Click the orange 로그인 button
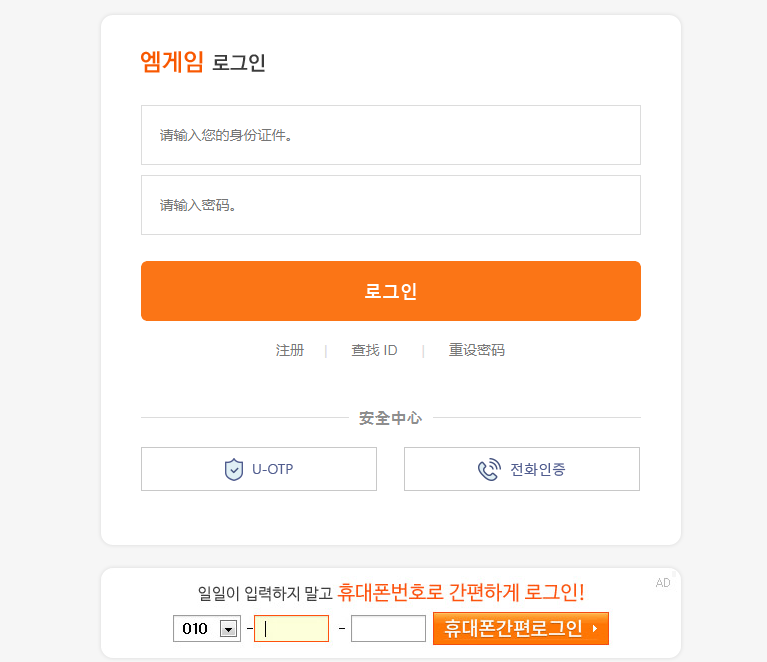The height and width of the screenshot is (662, 767). pyautogui.click(x=391, y=291)
